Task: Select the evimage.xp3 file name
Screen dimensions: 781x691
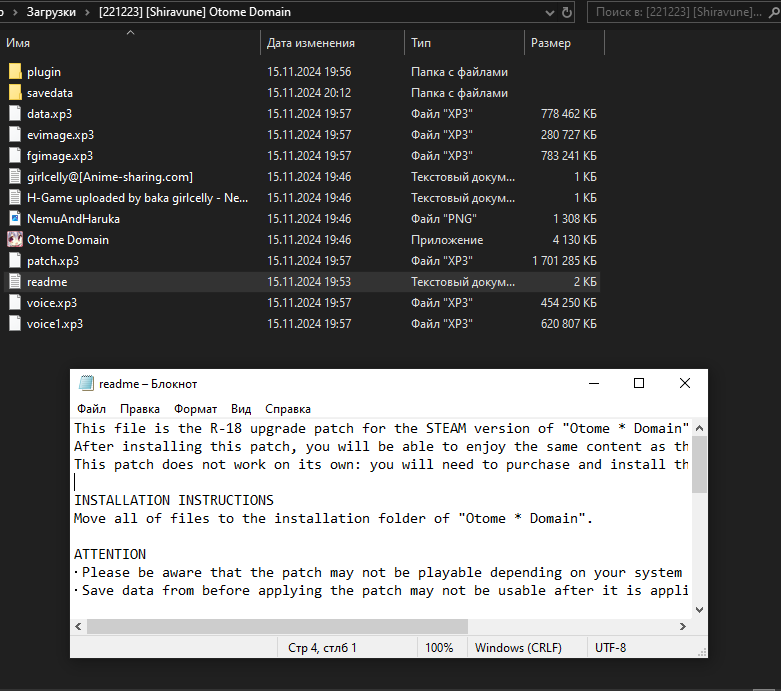Action: [60, 135]
